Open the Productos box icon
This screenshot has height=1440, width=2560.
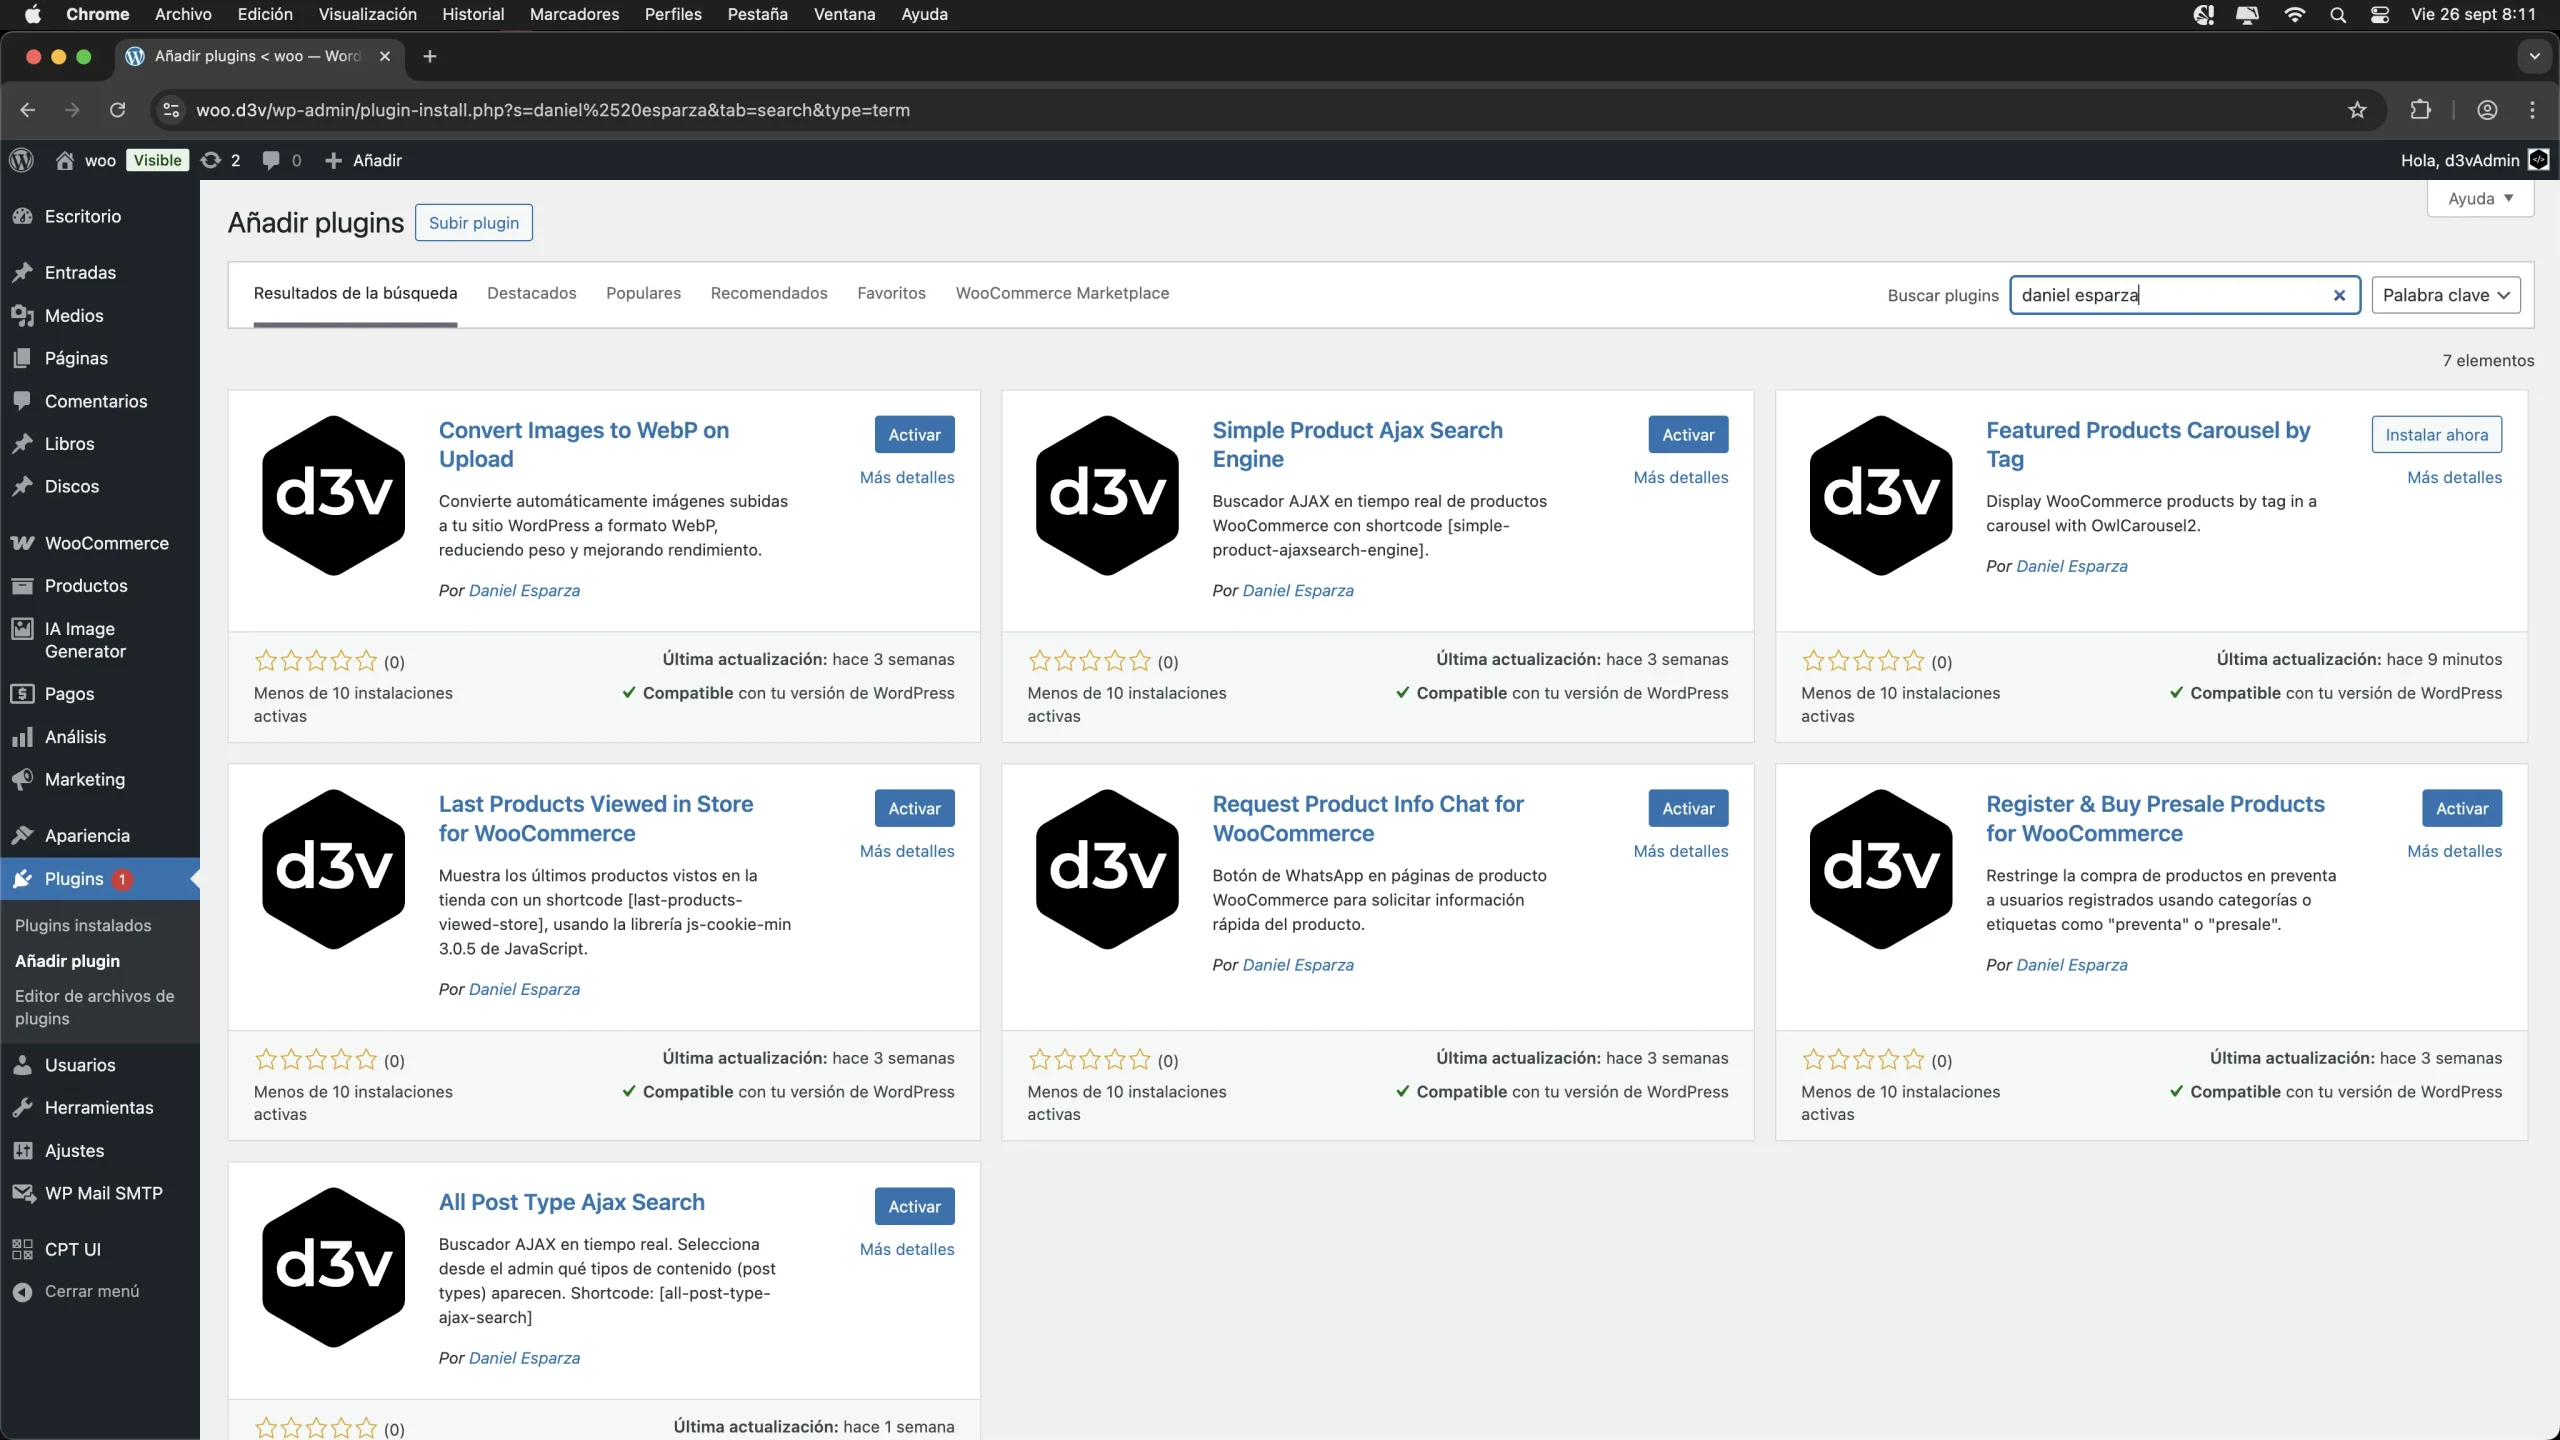(22, 586)
